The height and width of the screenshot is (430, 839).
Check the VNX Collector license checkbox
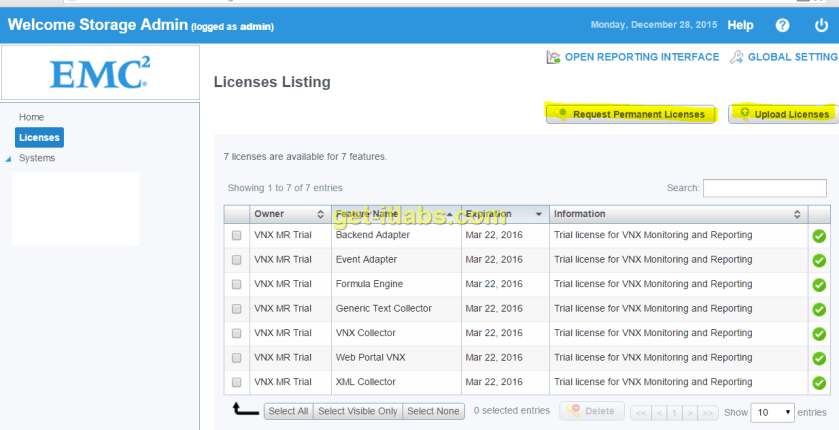237,333
